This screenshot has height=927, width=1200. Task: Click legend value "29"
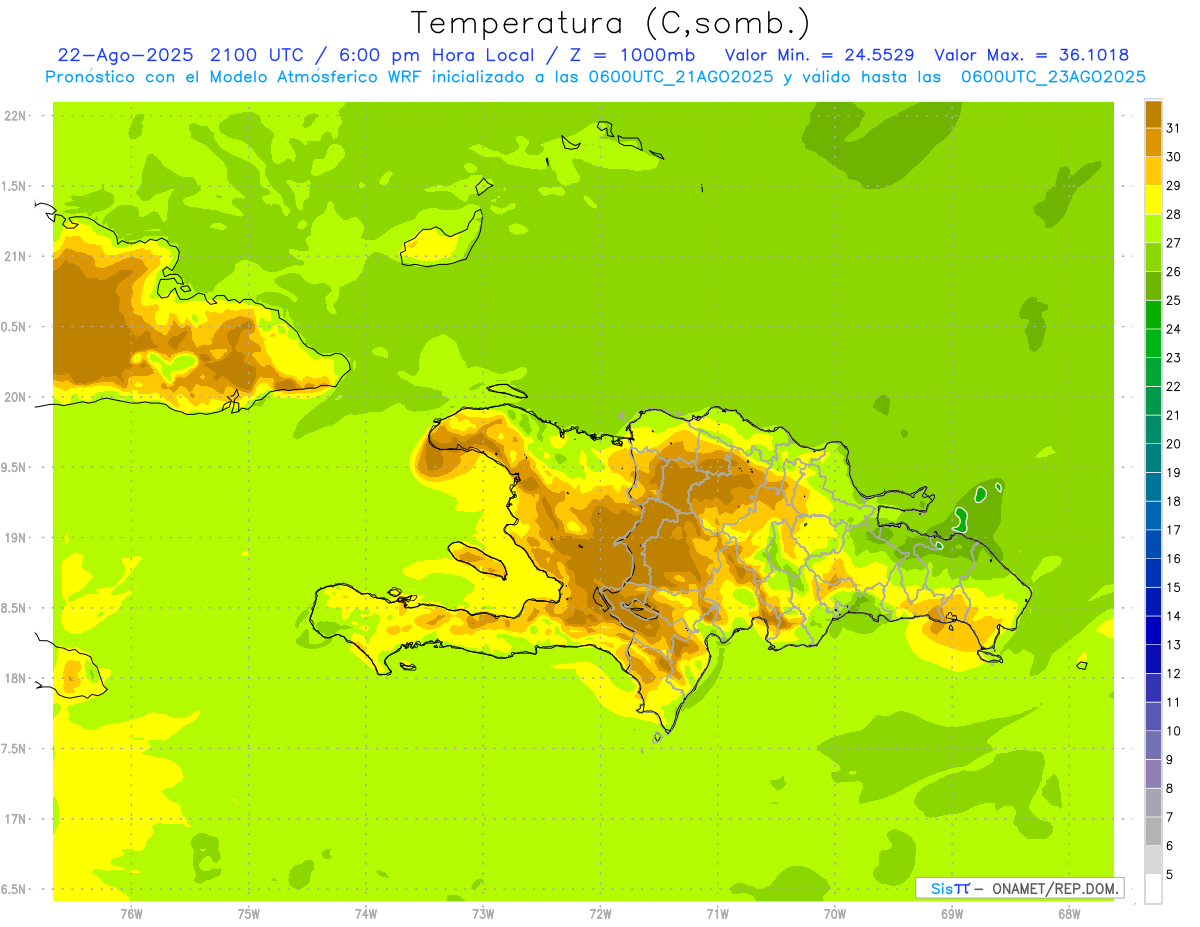click(x=1174, y=186)
